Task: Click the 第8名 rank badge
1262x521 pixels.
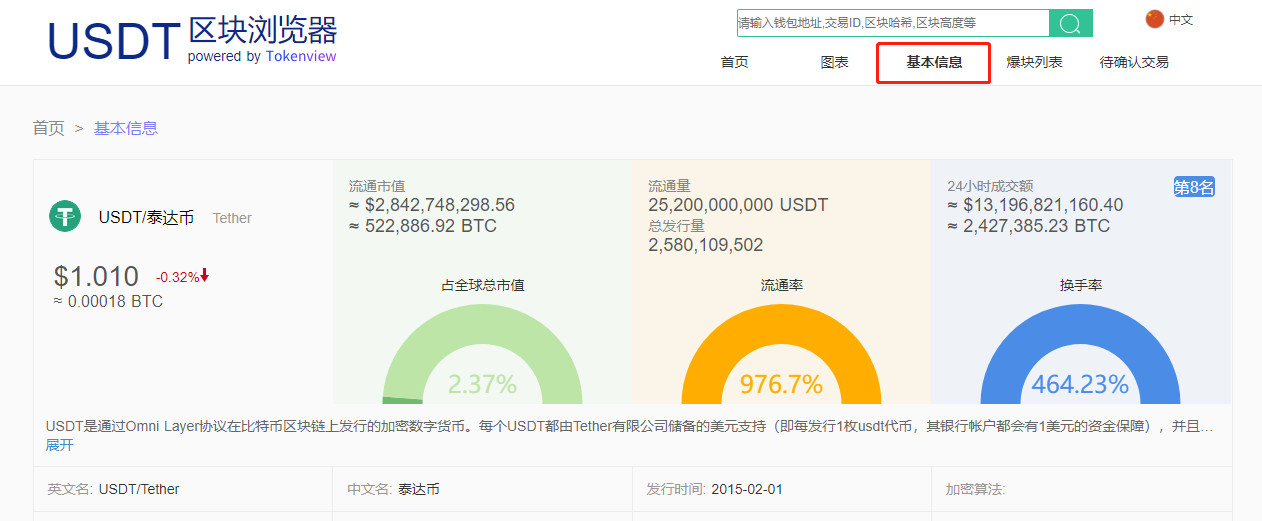Action: 1194,187
